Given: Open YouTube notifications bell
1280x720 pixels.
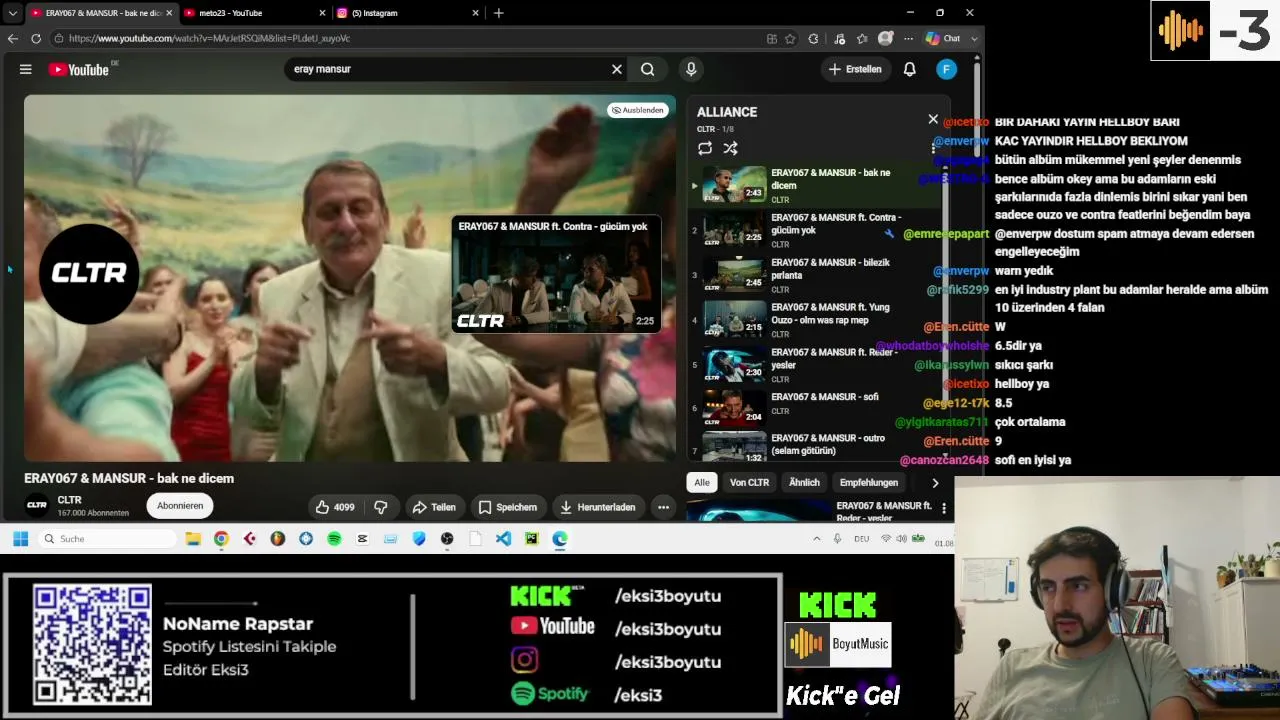Looking at the screenshot, I should pyautogui.click(x=910, y=69).
